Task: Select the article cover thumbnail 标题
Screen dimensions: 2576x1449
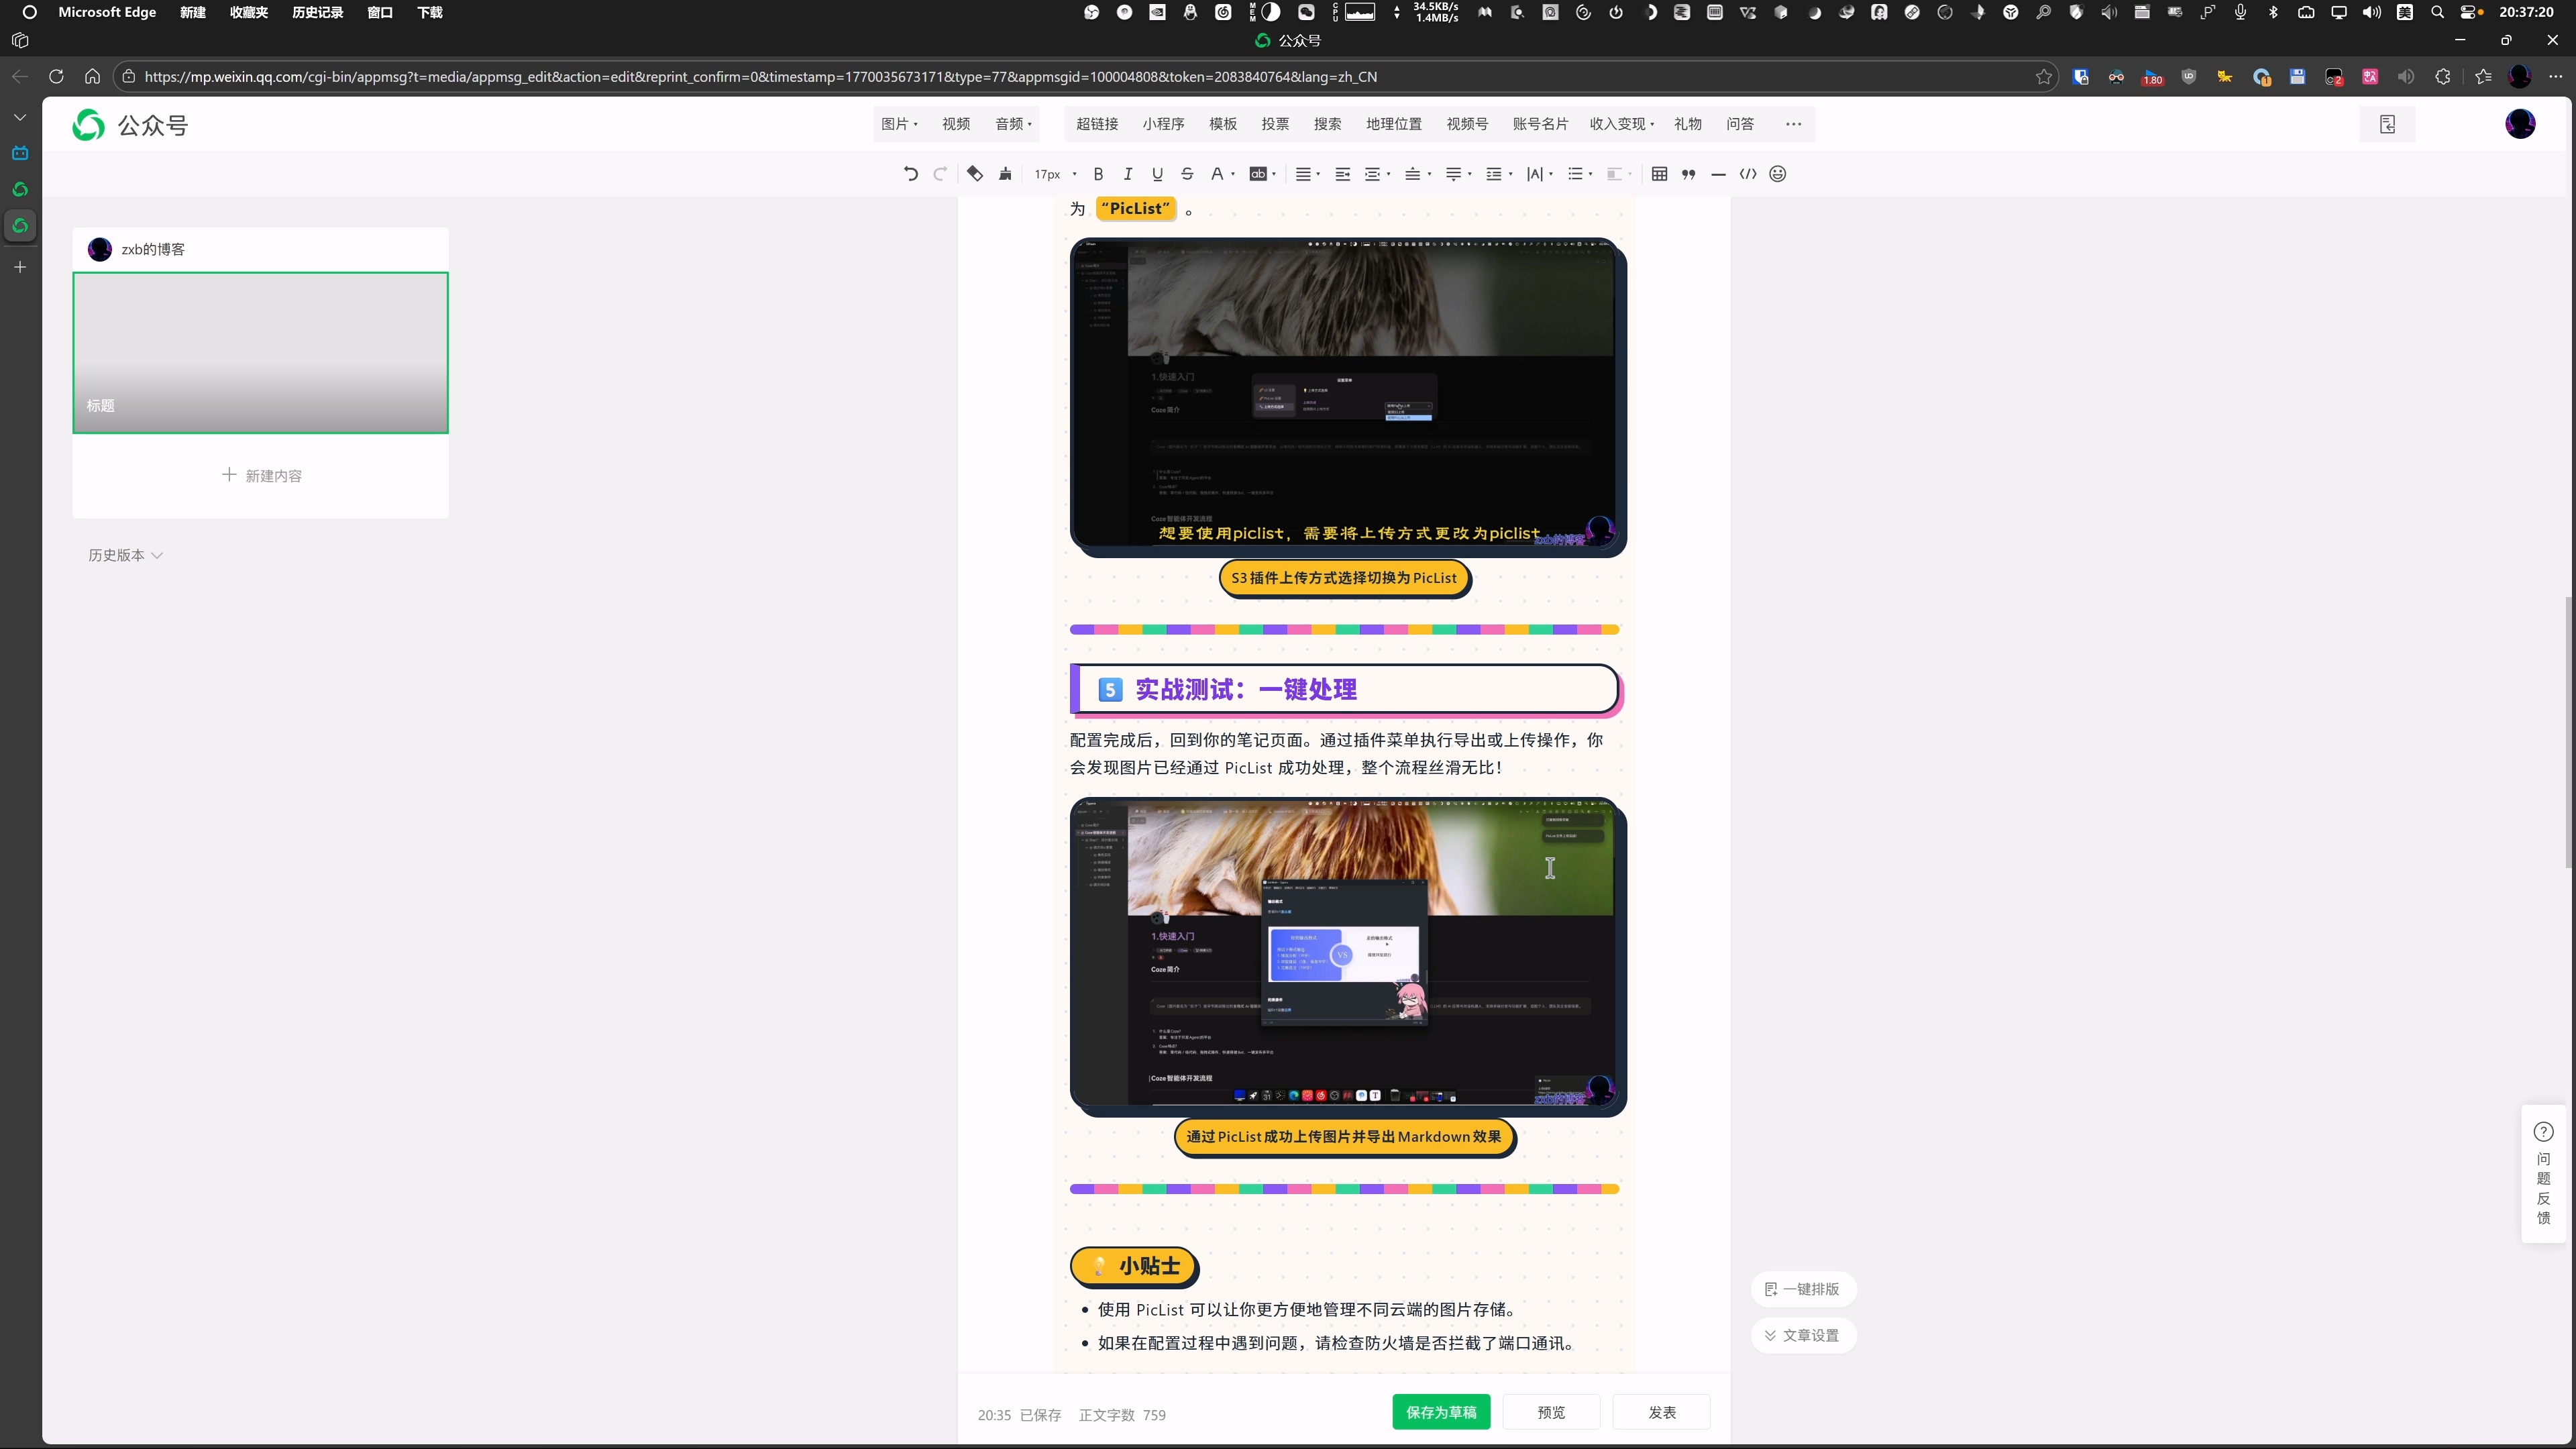Action: coord(260,353)
